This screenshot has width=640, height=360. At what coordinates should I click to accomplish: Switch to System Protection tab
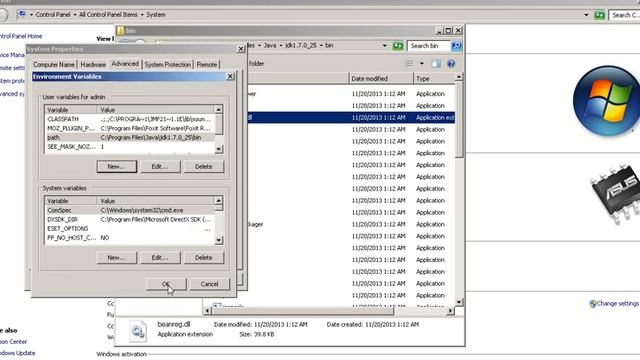[167, 64]
